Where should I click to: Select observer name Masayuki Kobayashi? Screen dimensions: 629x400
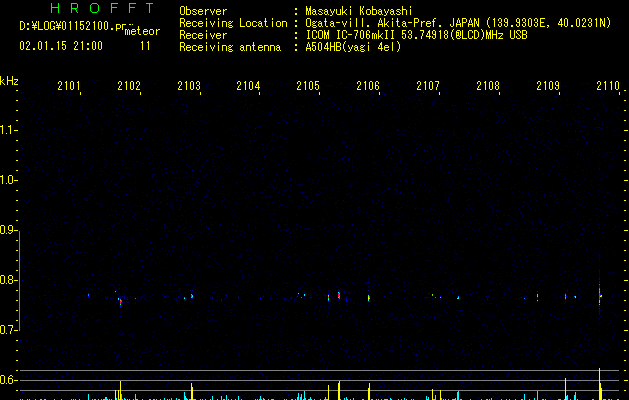tap(358, 11)
